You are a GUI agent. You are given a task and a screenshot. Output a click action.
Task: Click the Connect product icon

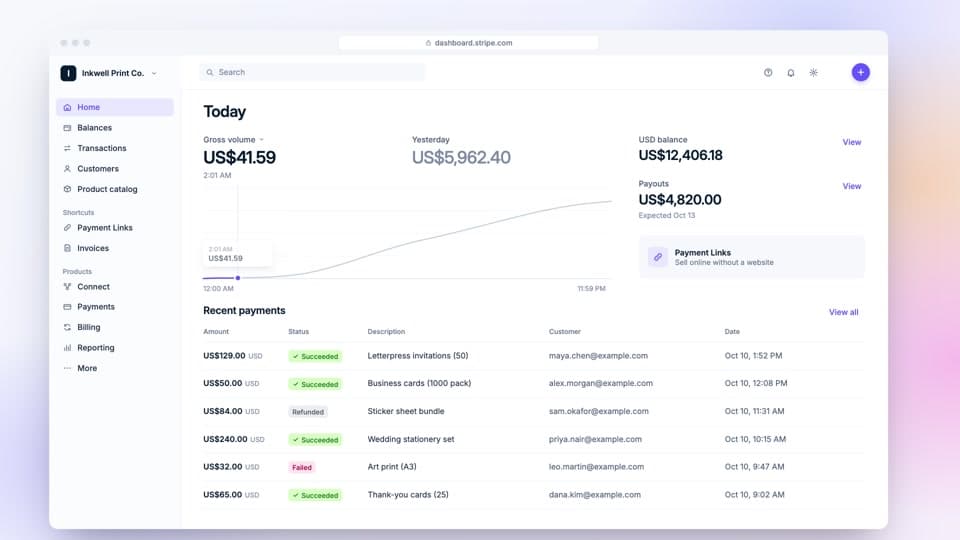click(x=67, y=287)
